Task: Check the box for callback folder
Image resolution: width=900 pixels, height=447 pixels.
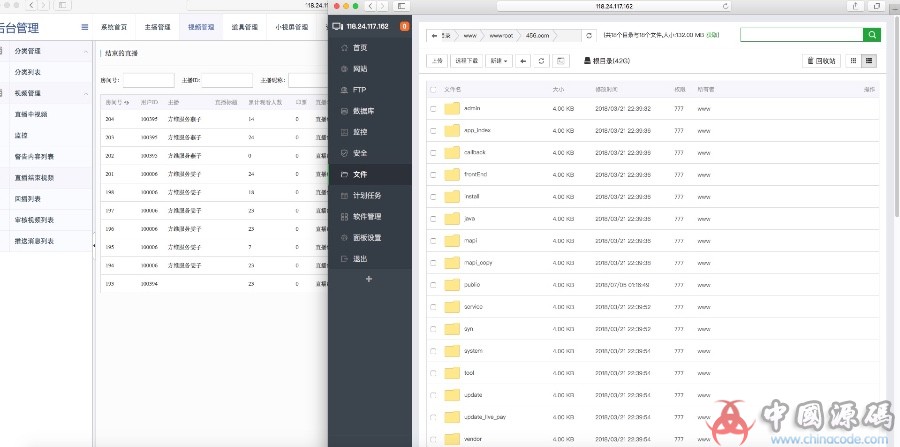Action: pos(433,153)
